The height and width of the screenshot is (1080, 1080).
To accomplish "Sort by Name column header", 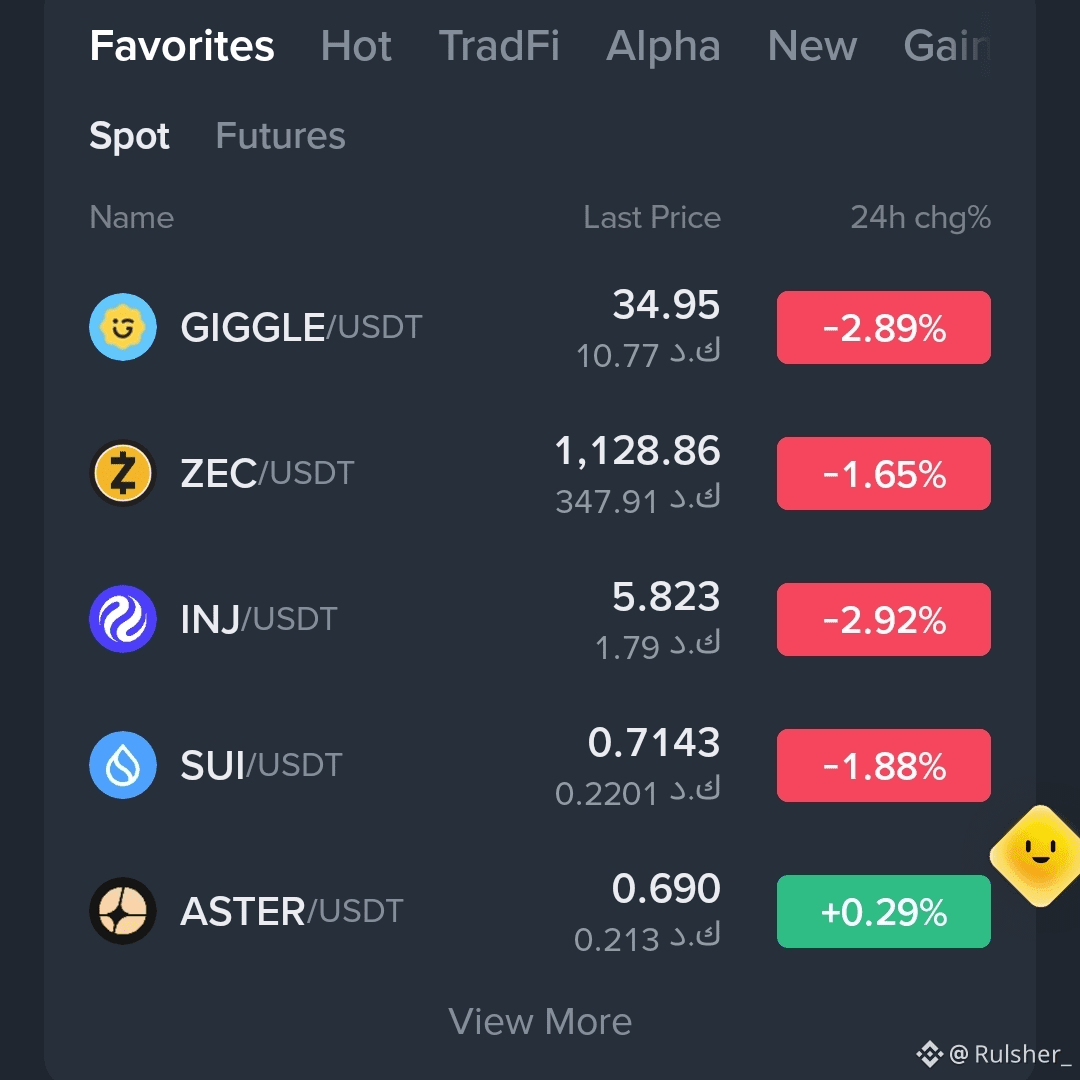I will [132, 218].
